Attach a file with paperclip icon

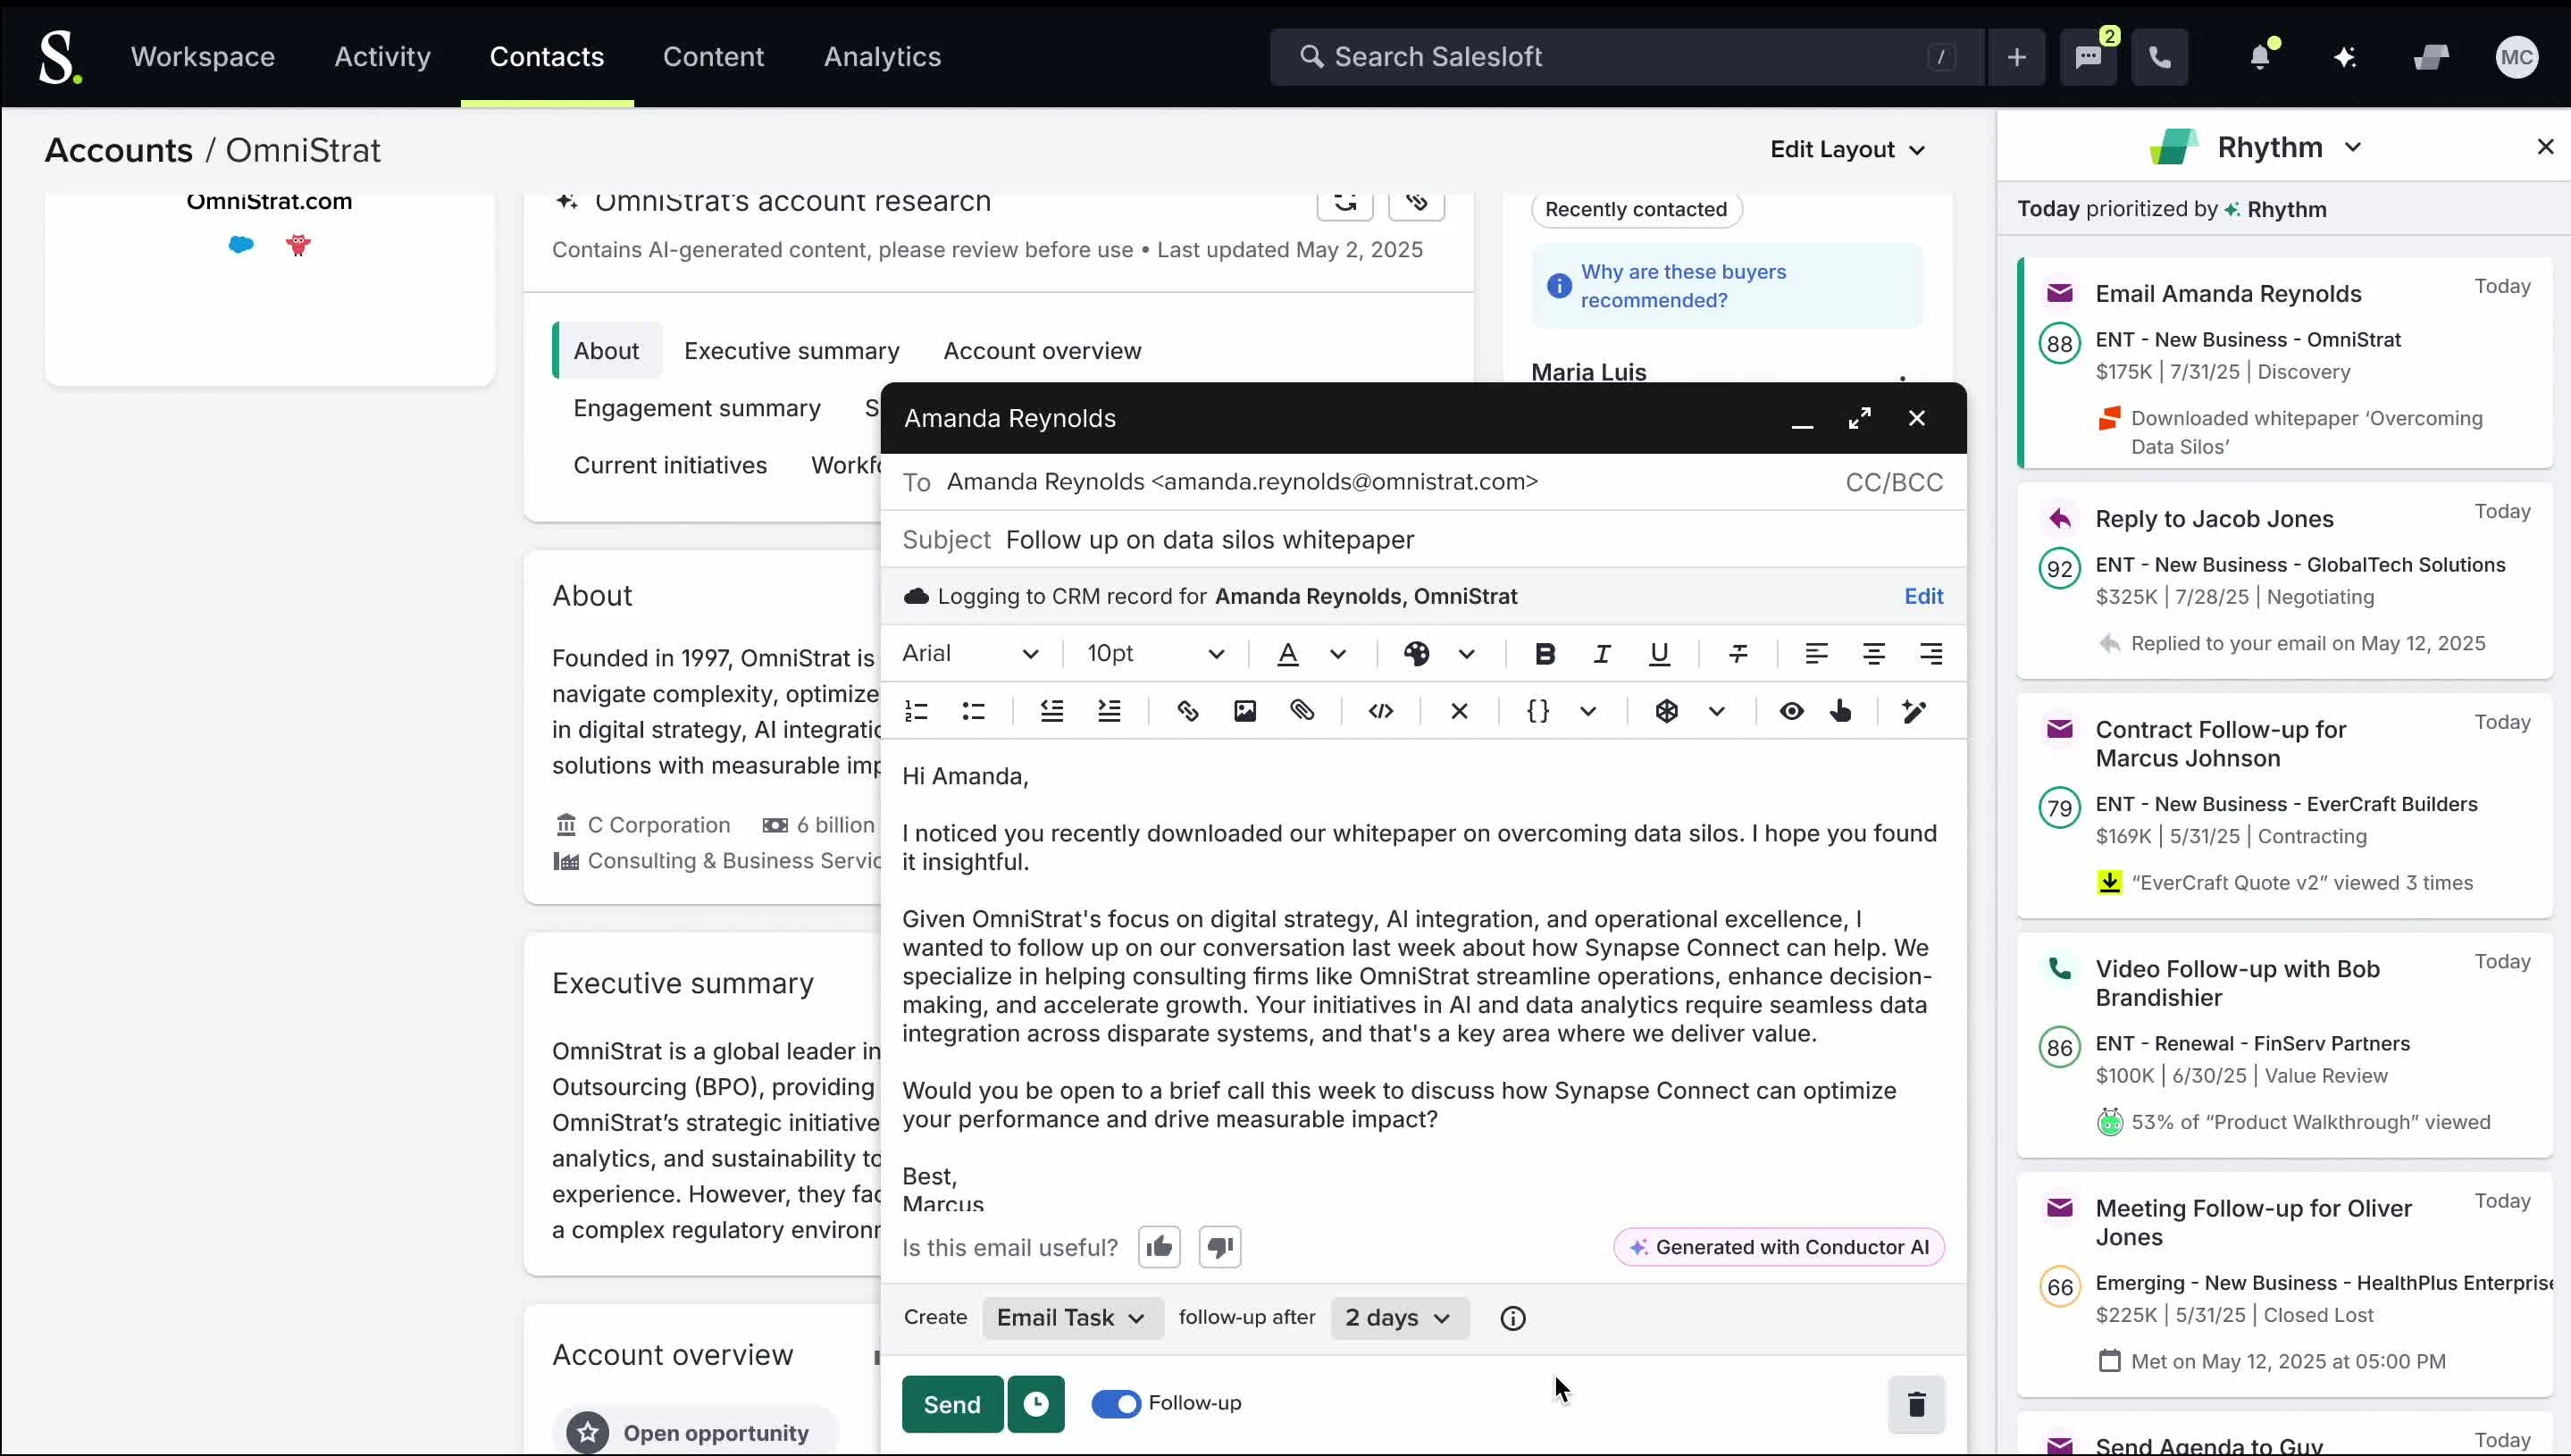(1302, 711)
